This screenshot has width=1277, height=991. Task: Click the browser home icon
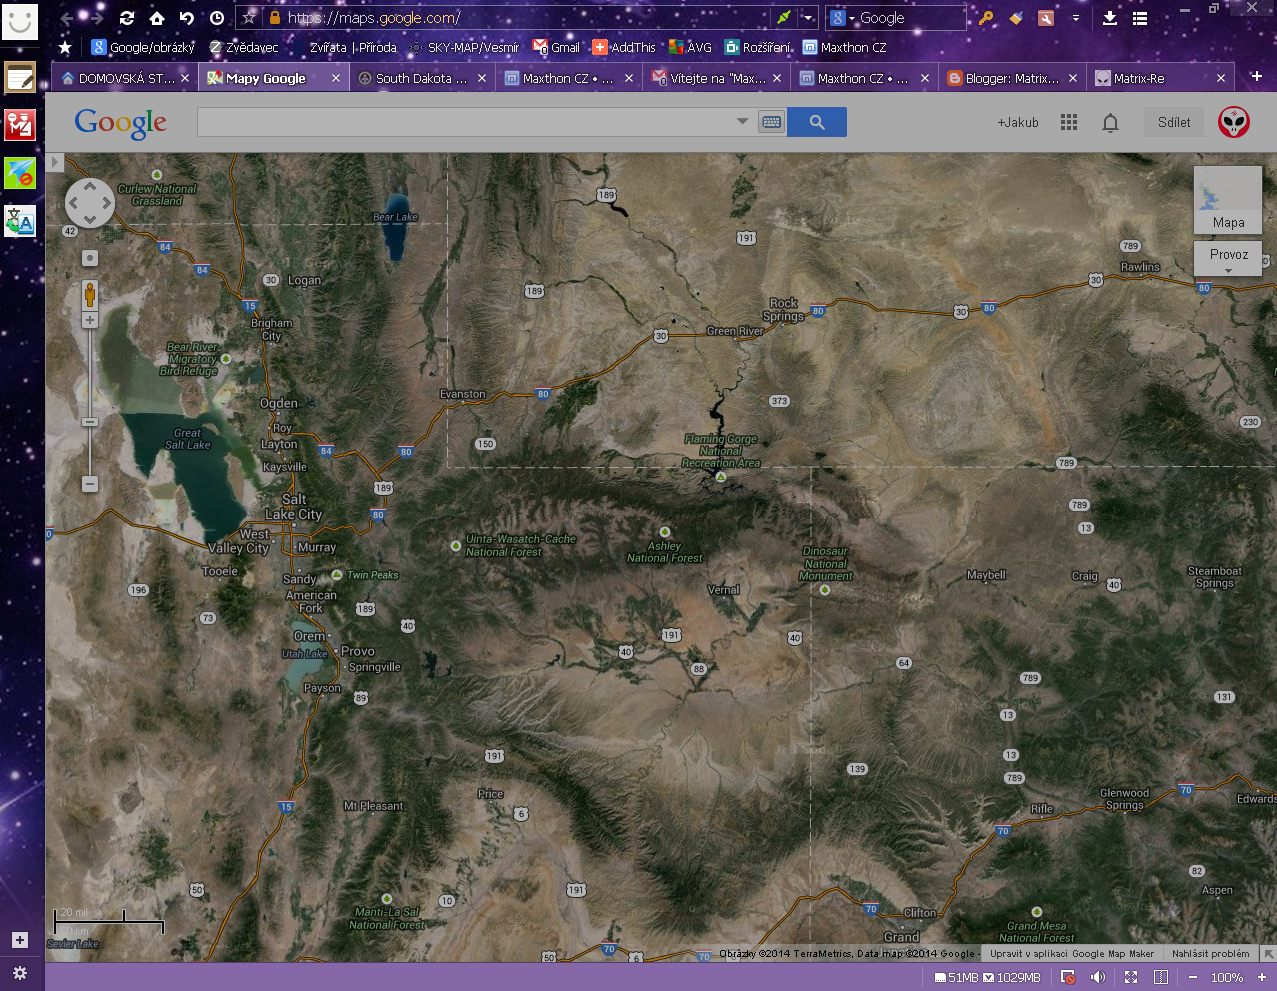(x=157, y=18)
